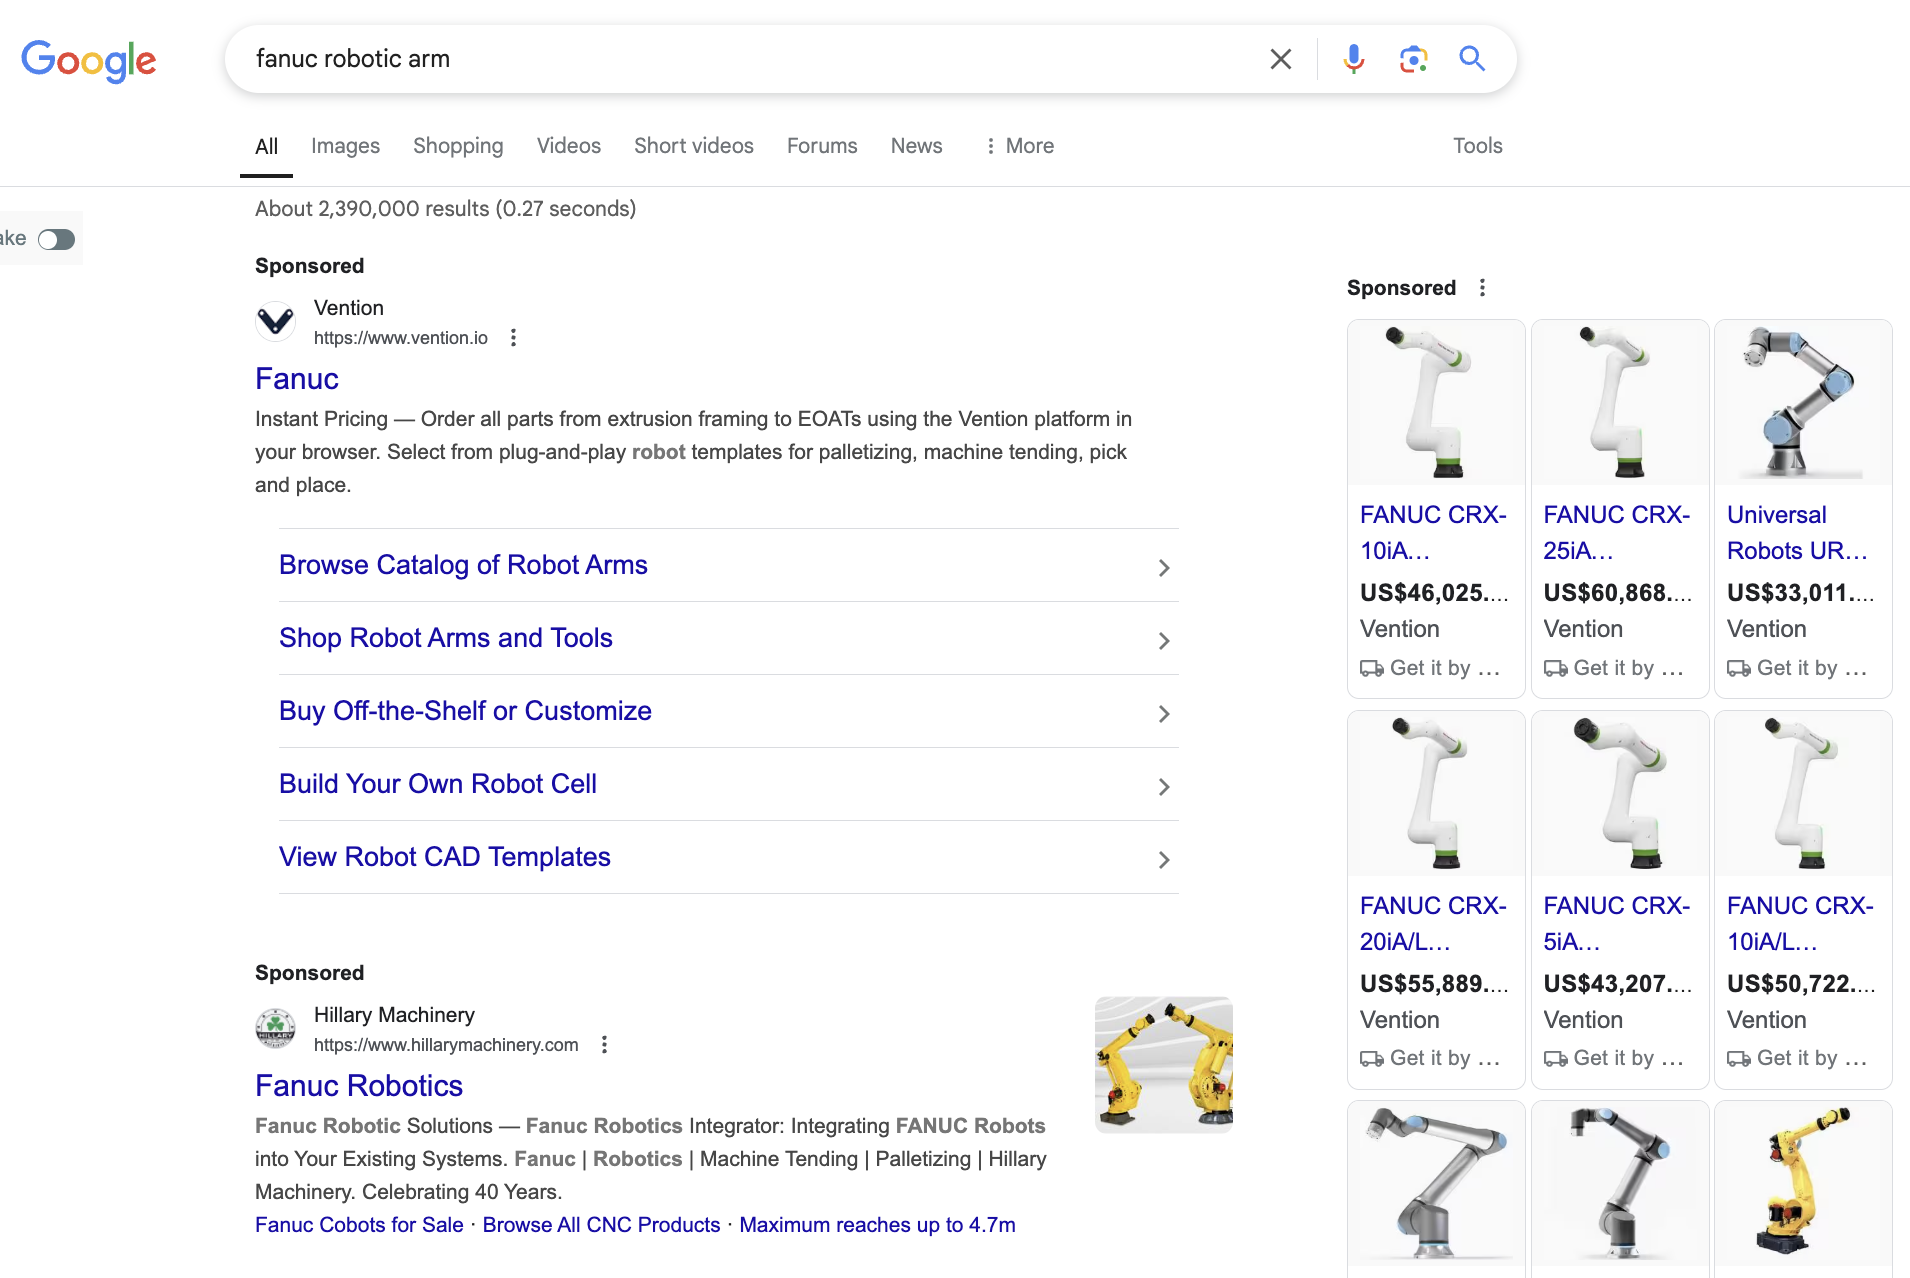Click the Vention favicon logo
The height and width of the screenshot is (1278, 1910).
275,322
